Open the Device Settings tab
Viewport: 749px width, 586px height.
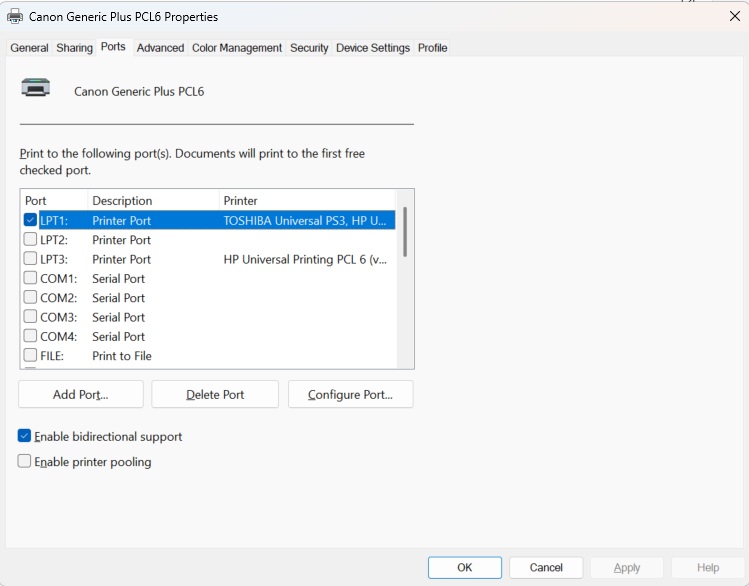coord(373,48)
